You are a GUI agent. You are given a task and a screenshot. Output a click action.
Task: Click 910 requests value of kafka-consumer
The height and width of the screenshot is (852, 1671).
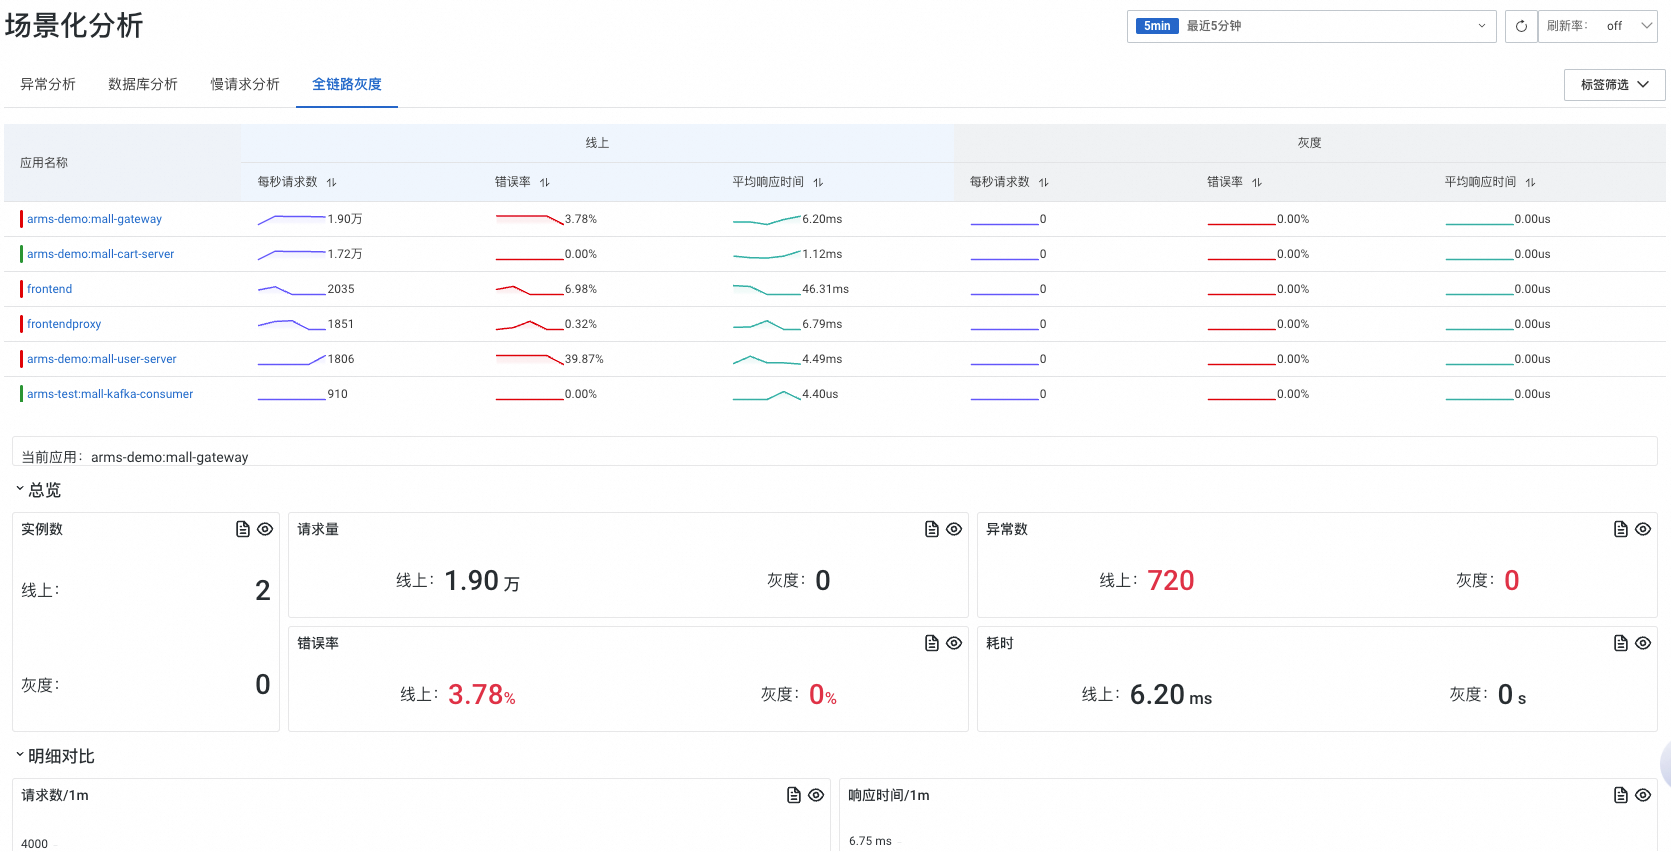click(338, 394)
